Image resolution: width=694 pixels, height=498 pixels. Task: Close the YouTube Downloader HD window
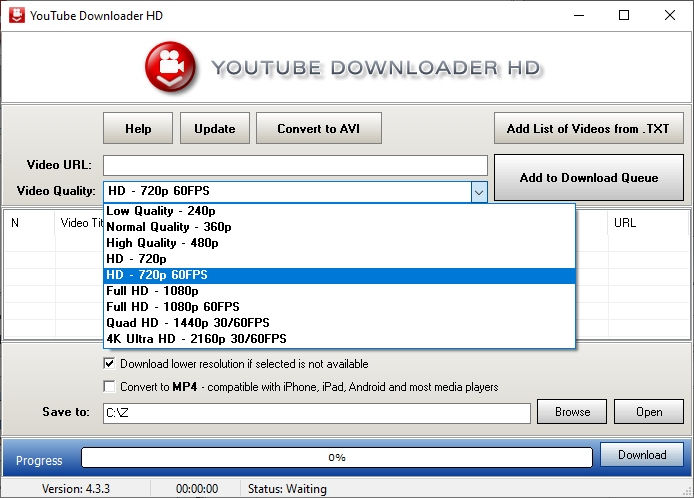[x=670, y=15]
